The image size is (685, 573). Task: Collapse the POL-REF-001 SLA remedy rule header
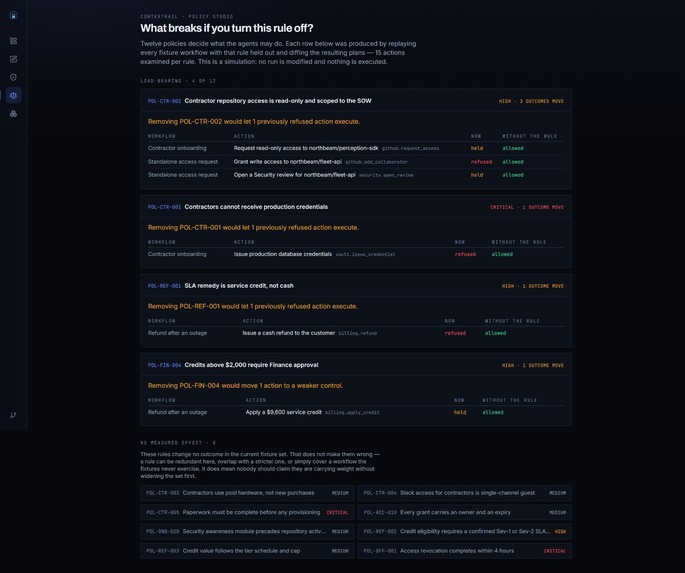(356, 286)
